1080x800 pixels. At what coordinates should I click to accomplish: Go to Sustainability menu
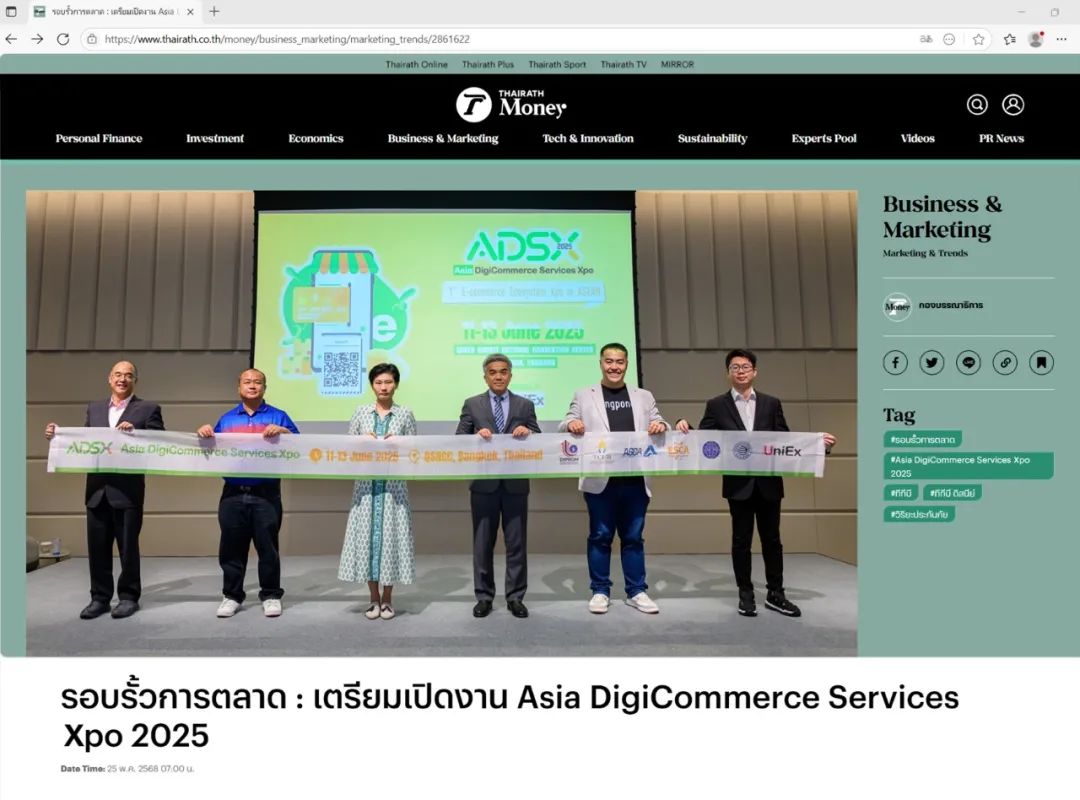tap(712, 139)
